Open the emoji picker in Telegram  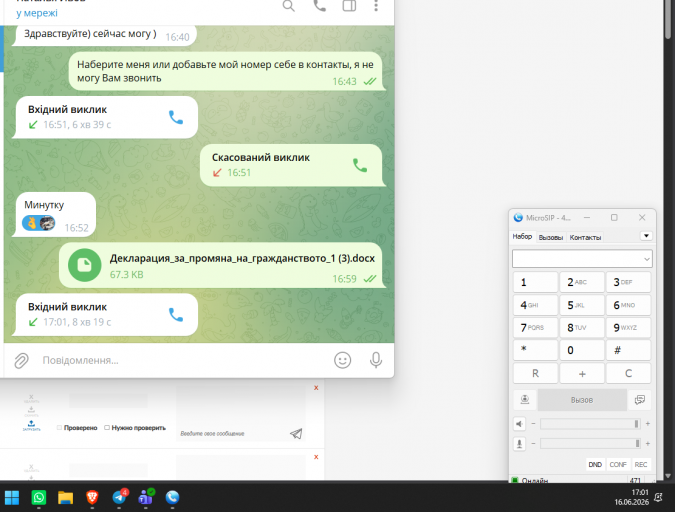(x=343, y=360)
